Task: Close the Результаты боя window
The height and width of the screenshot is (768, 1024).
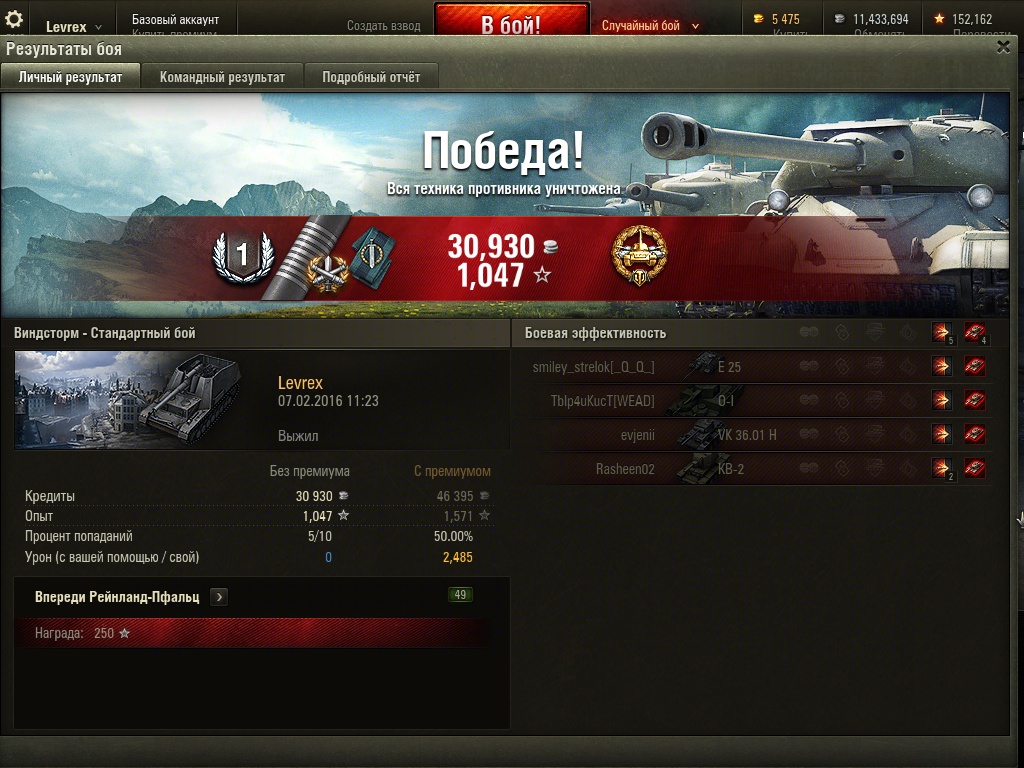Action: tap(1003, 47)
